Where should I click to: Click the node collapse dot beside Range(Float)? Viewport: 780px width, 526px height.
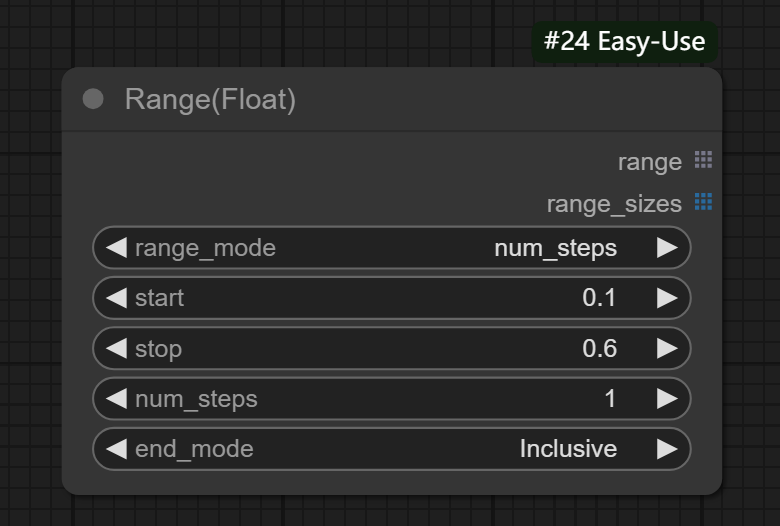[x=93, y=99]
